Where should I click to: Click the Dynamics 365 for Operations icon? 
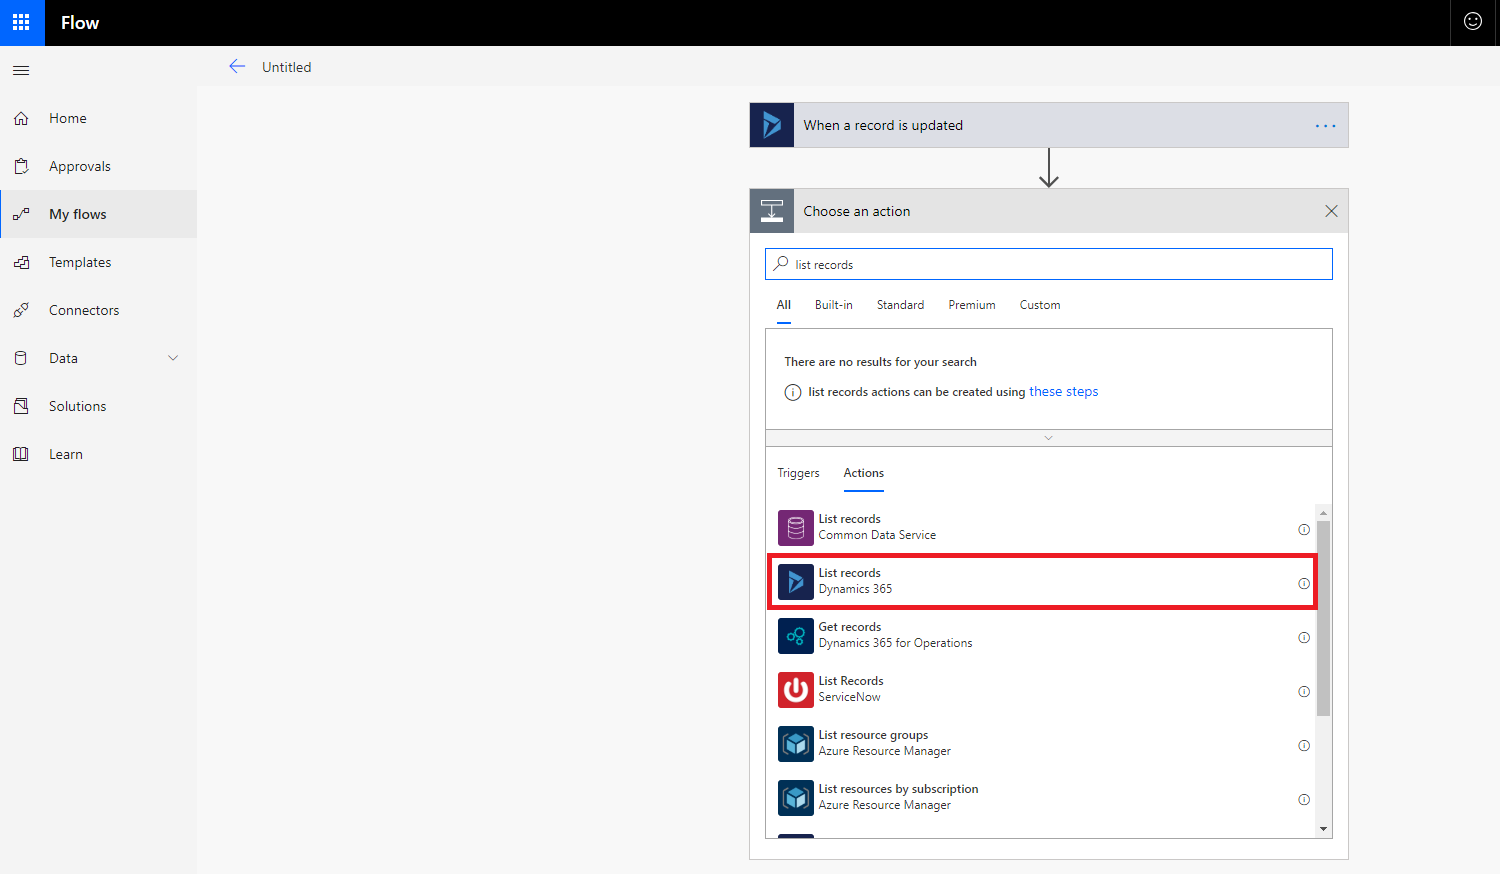796,636
